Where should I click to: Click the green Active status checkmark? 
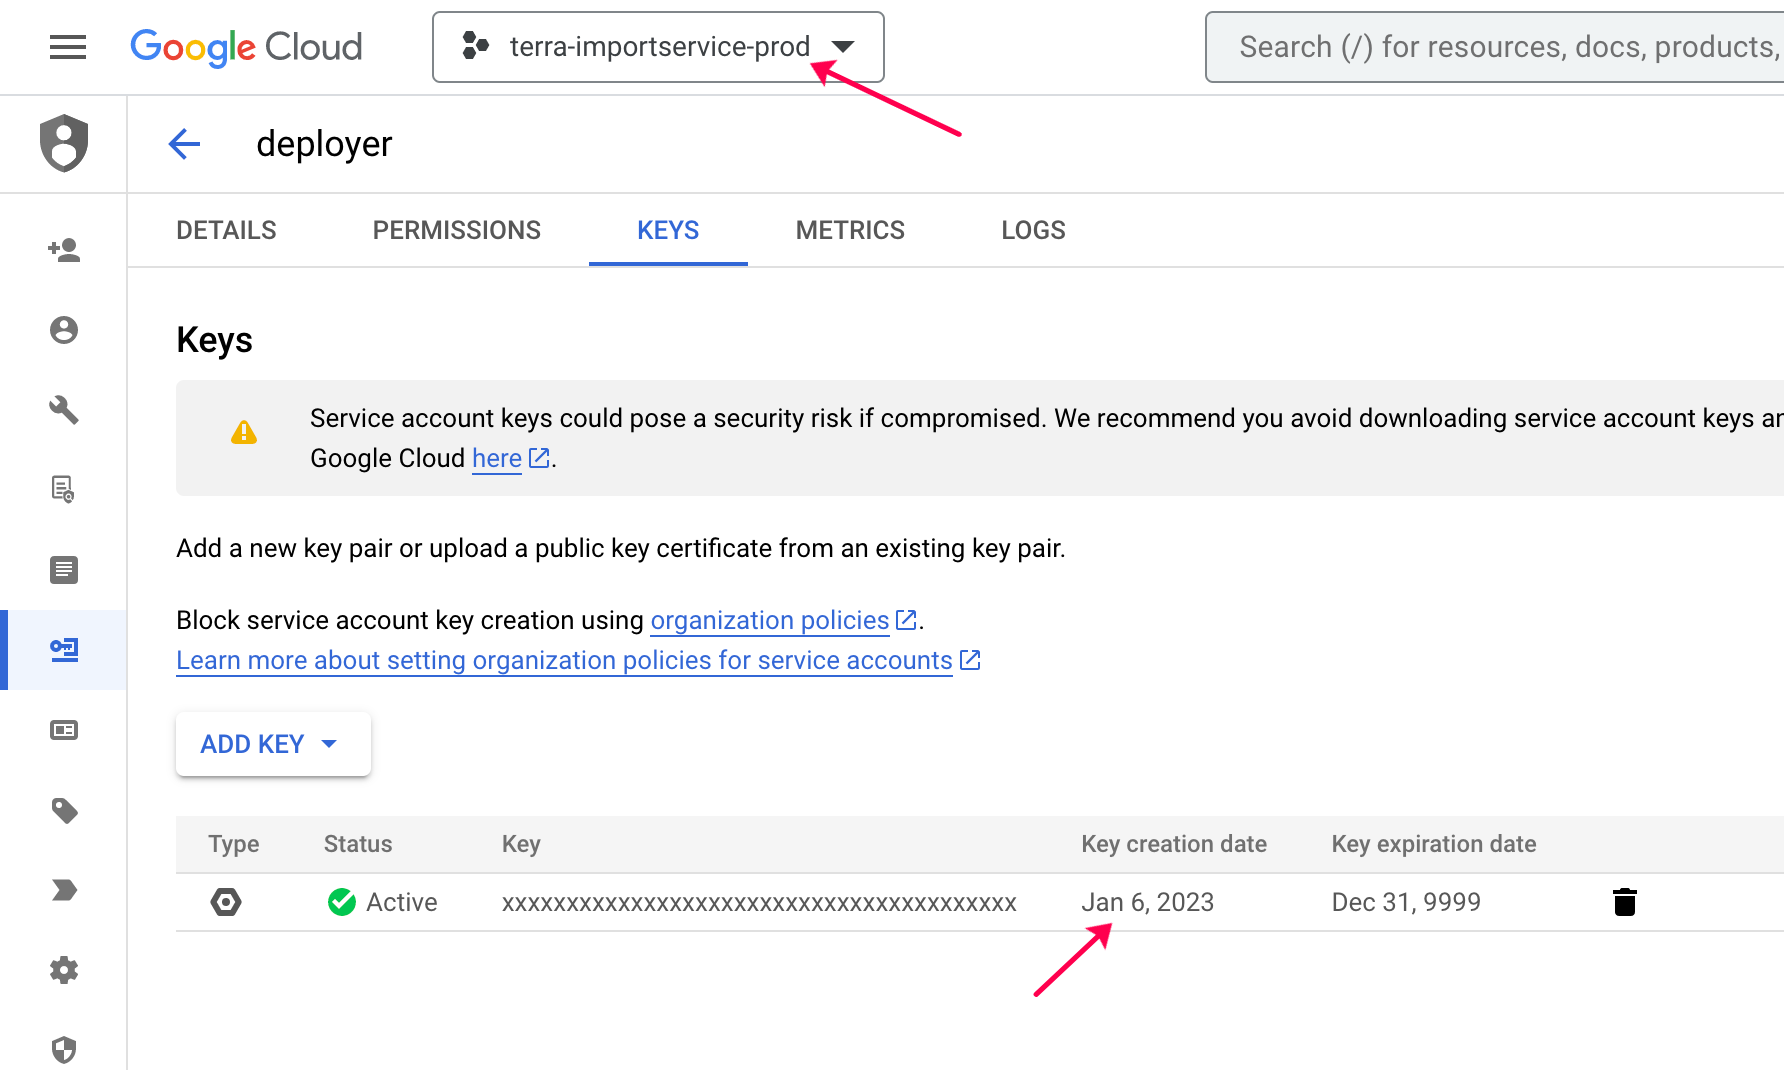click(x=342, y=902)
